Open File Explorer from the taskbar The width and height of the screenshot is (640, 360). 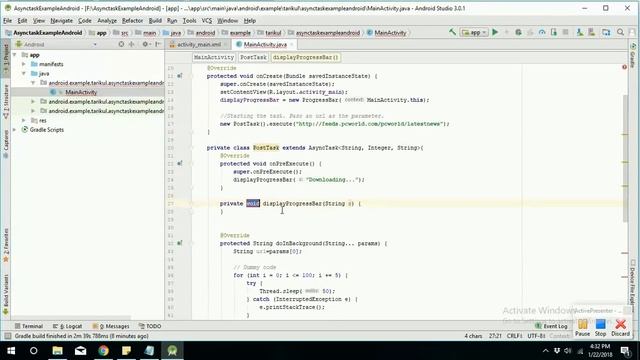coord(58,351)
